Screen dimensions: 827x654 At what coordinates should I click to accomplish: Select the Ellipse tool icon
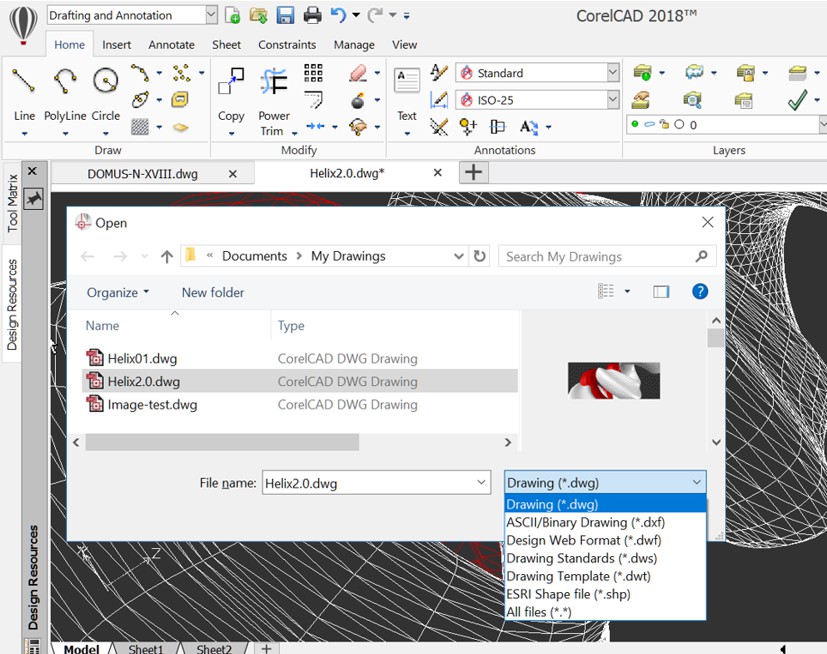(140, 99)
